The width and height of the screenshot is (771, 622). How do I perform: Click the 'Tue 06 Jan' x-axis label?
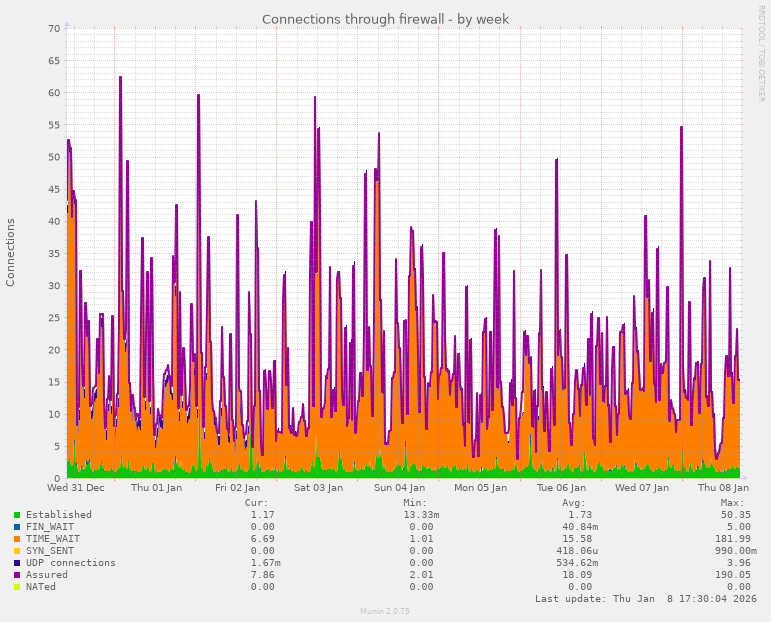coord(561,488)
